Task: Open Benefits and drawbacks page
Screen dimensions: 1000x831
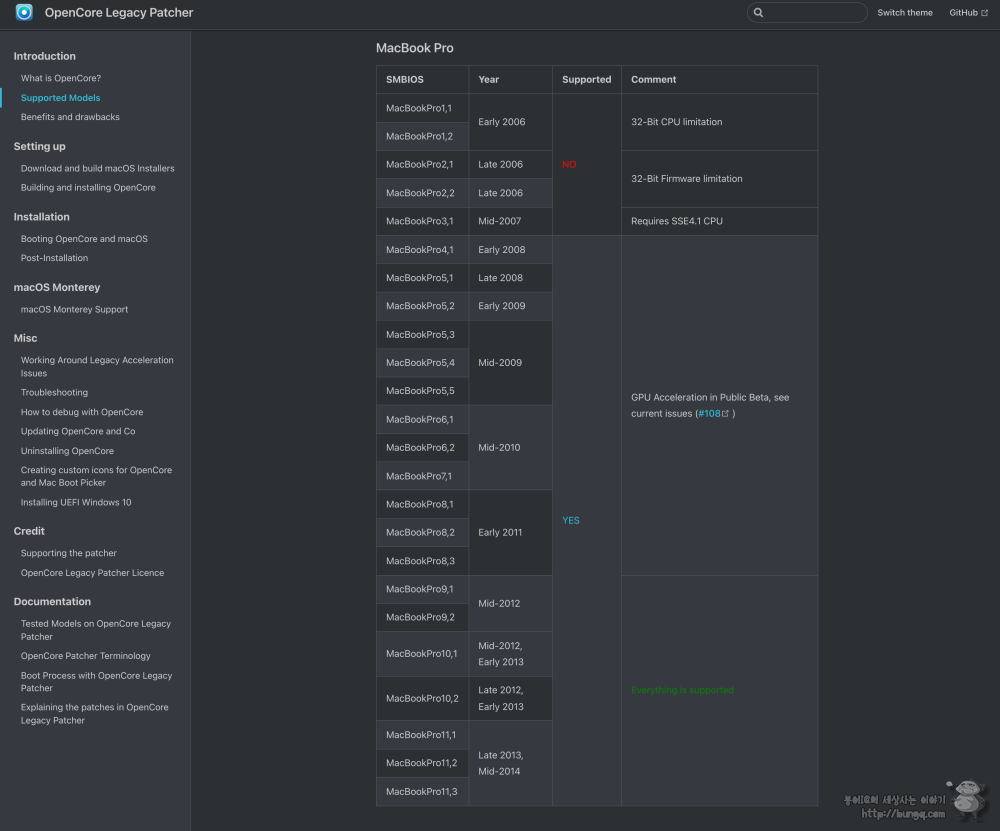Action: point(70,117)
